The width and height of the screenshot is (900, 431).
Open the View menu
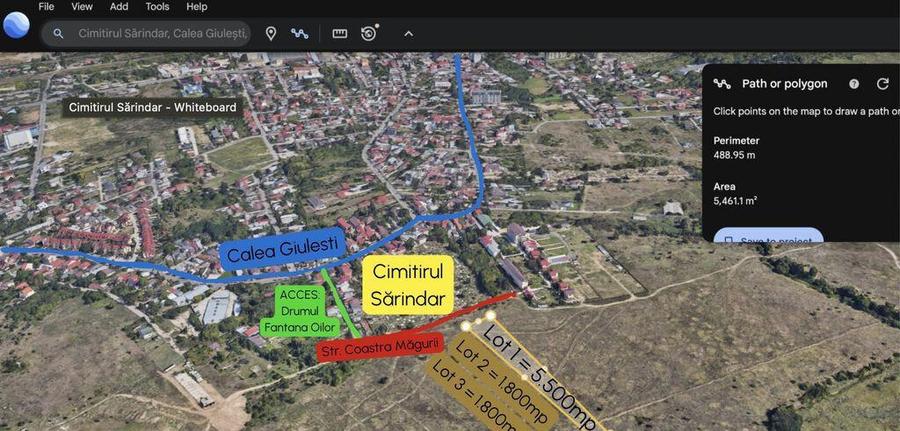82,7
